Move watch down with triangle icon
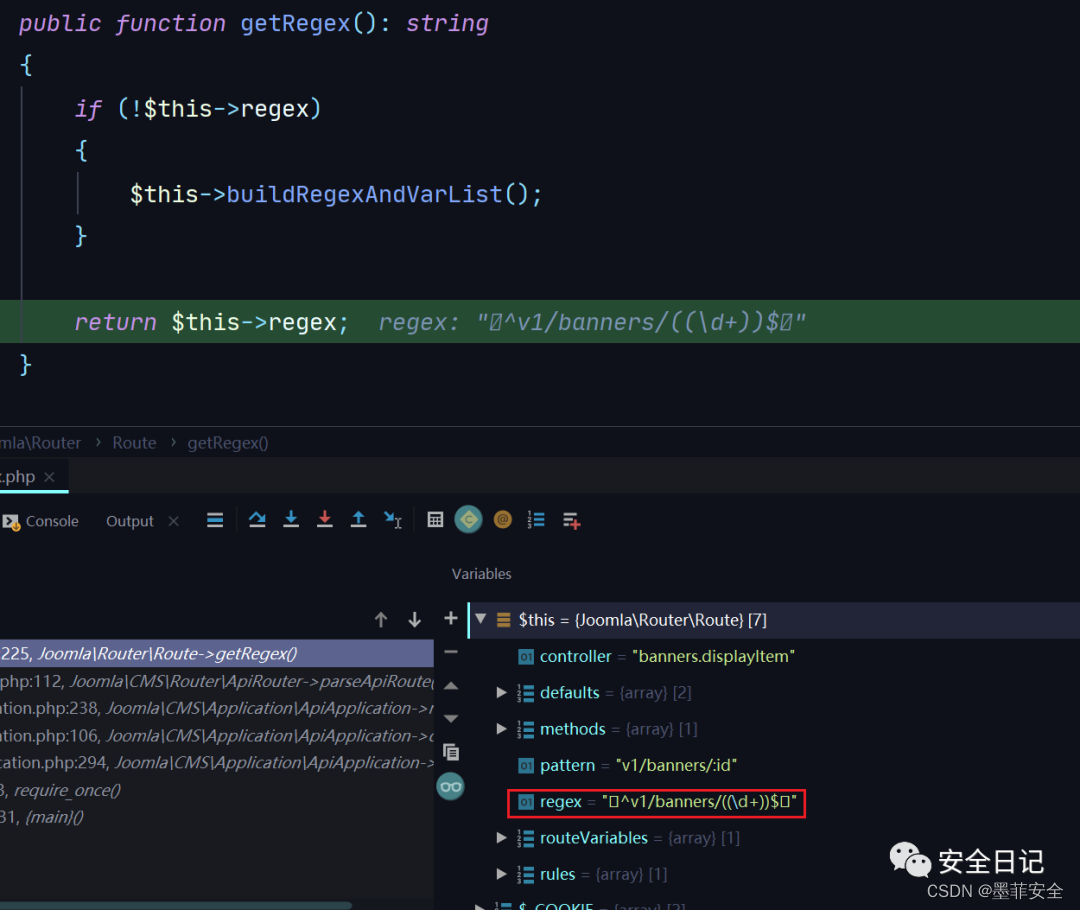This screenshot has height=910, width=1080. point(450,718)
